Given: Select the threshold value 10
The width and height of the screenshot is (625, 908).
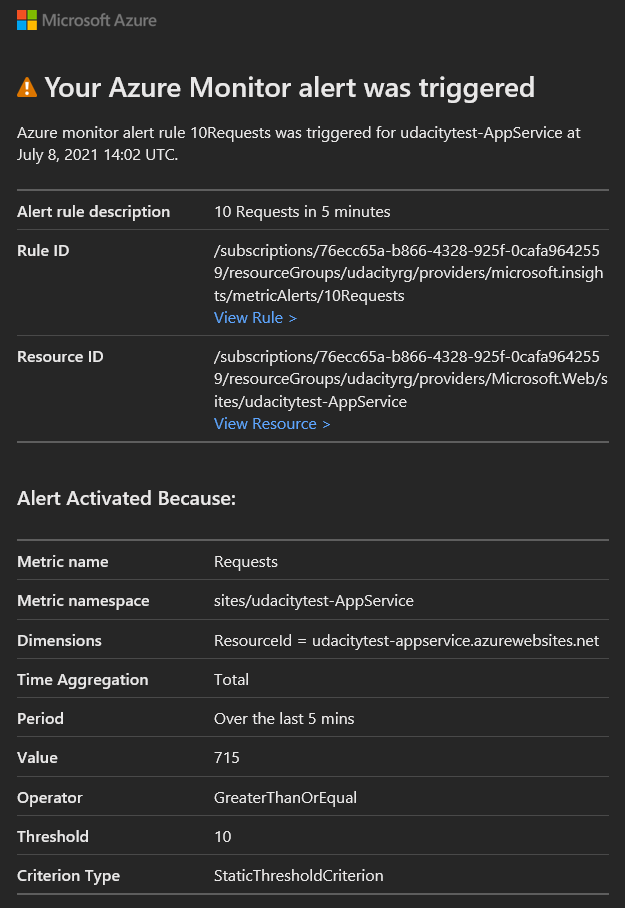Looking at the screenshot, I should 222,837.
